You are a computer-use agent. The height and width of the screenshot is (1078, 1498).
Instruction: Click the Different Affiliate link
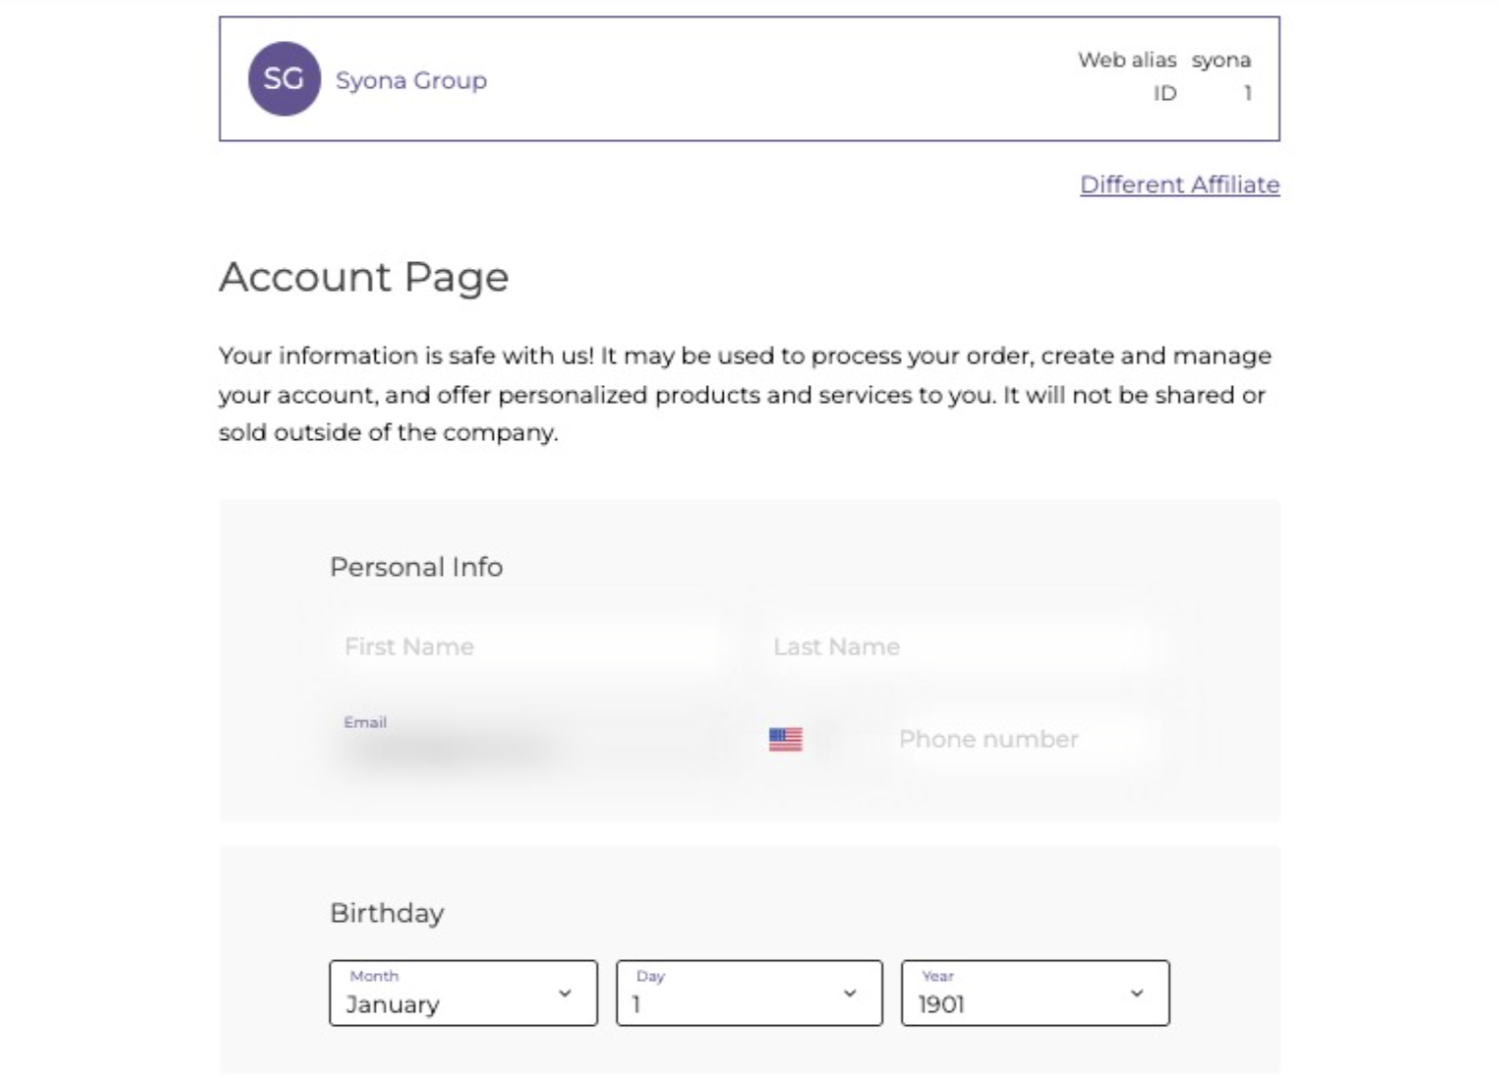click(1179, 185)
